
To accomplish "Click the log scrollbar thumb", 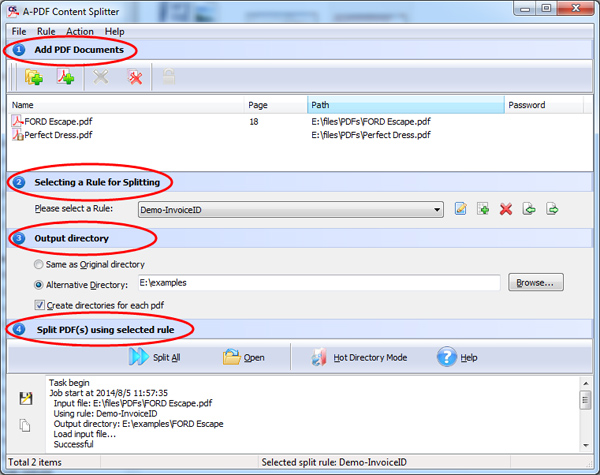I will click(x=585, y=400).
